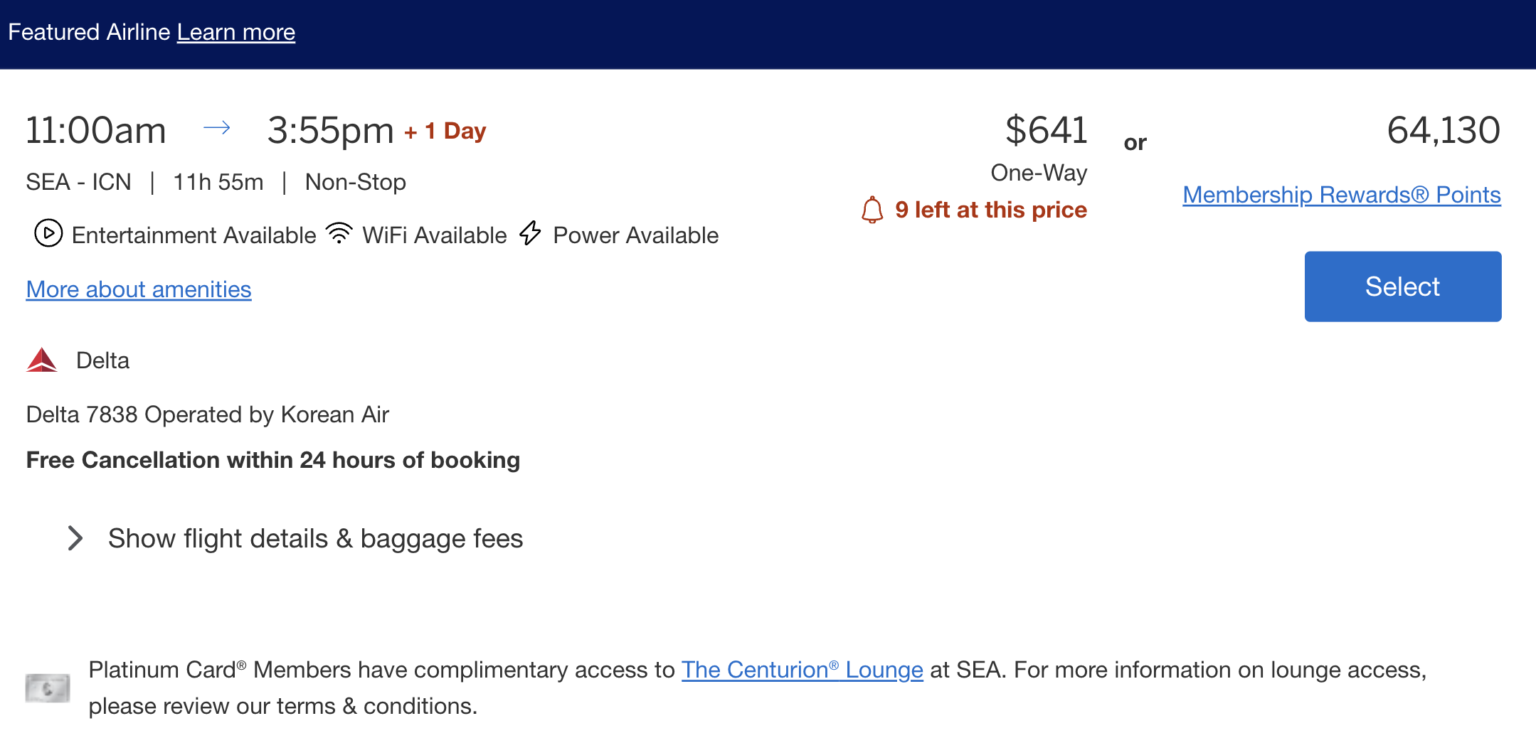
Task: Click the Power Available lightning icon
Action: (530, 233)
